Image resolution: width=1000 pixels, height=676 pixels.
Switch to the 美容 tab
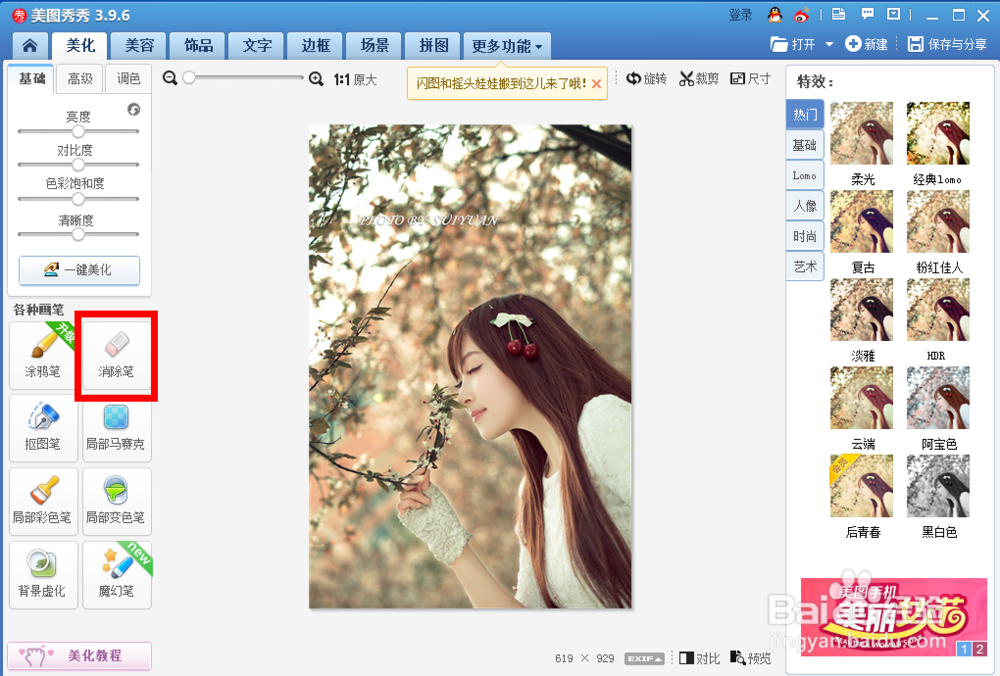139,45
